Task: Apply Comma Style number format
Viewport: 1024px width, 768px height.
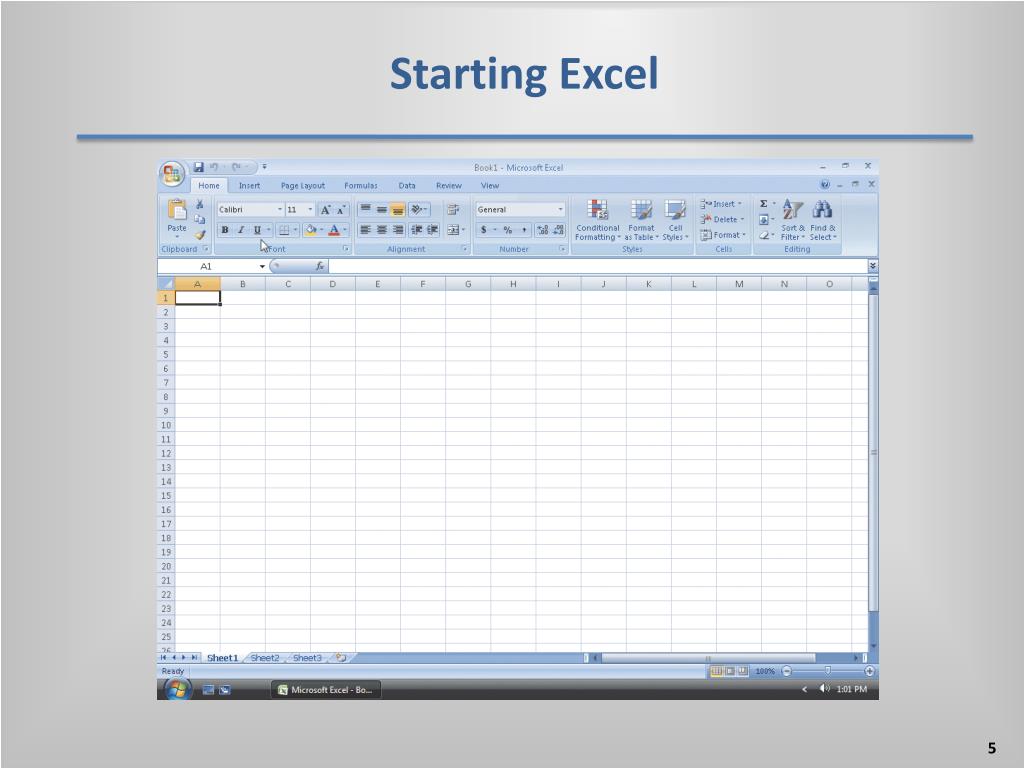Action: click(524, 230)
